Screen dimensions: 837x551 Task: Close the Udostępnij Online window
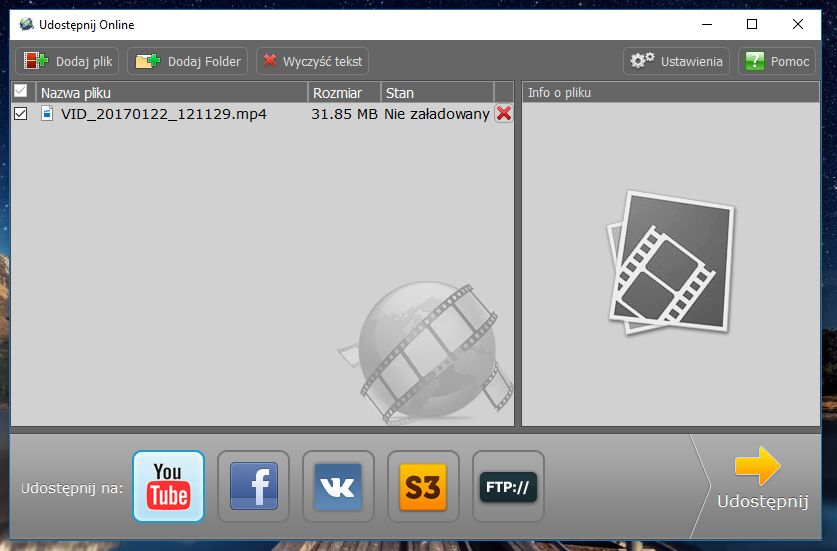pos(797,25)
